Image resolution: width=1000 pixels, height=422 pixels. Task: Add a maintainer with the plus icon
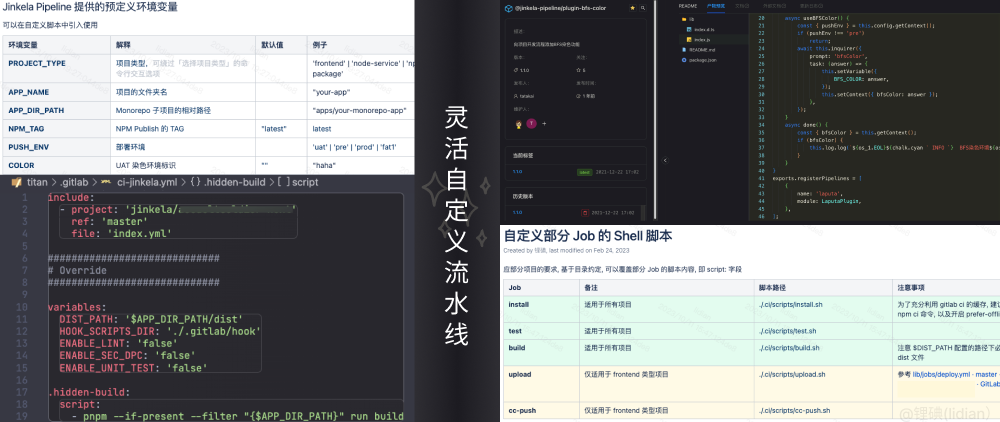[x=544, y=124]
